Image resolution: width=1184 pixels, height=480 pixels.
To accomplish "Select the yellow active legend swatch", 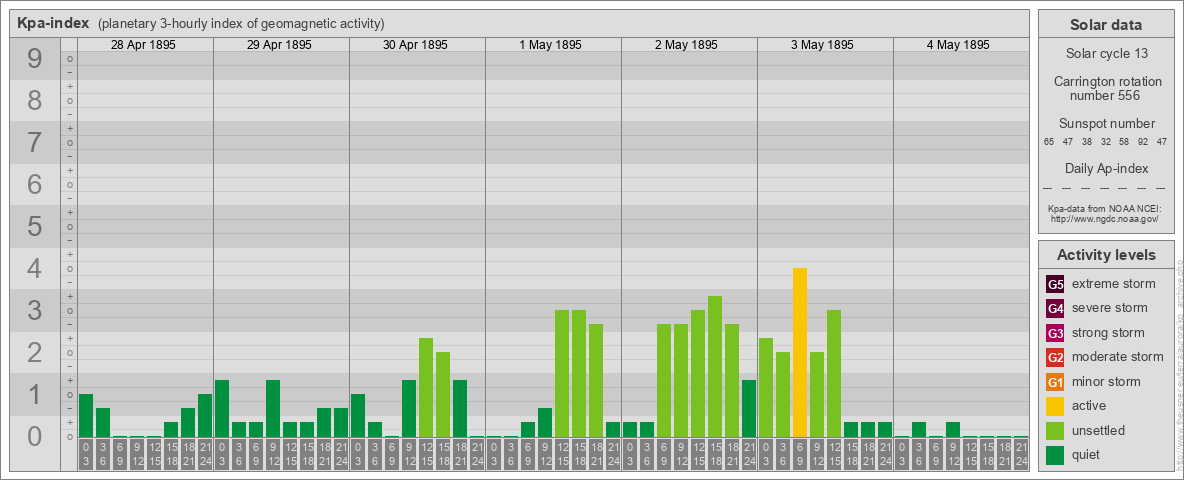I will tap(1055, 406).
